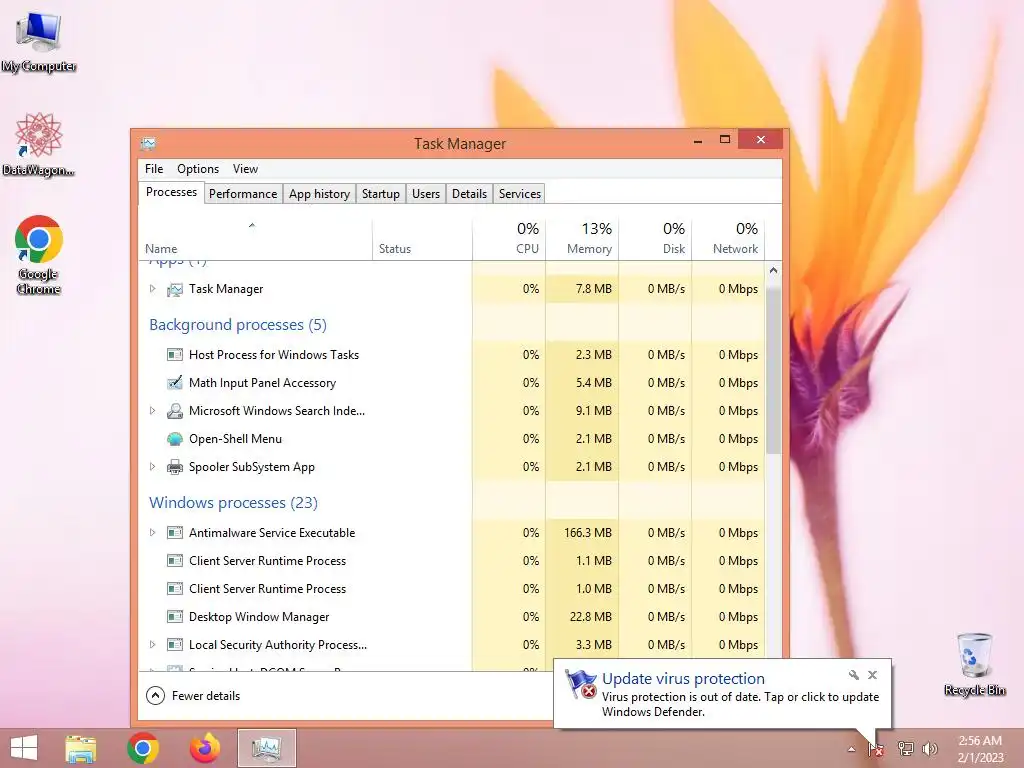The width and height of the screenshot is (1024, 768).
Task: Expand Microsoft Windows Search Indexer row
Action: (x=152, y=411)
